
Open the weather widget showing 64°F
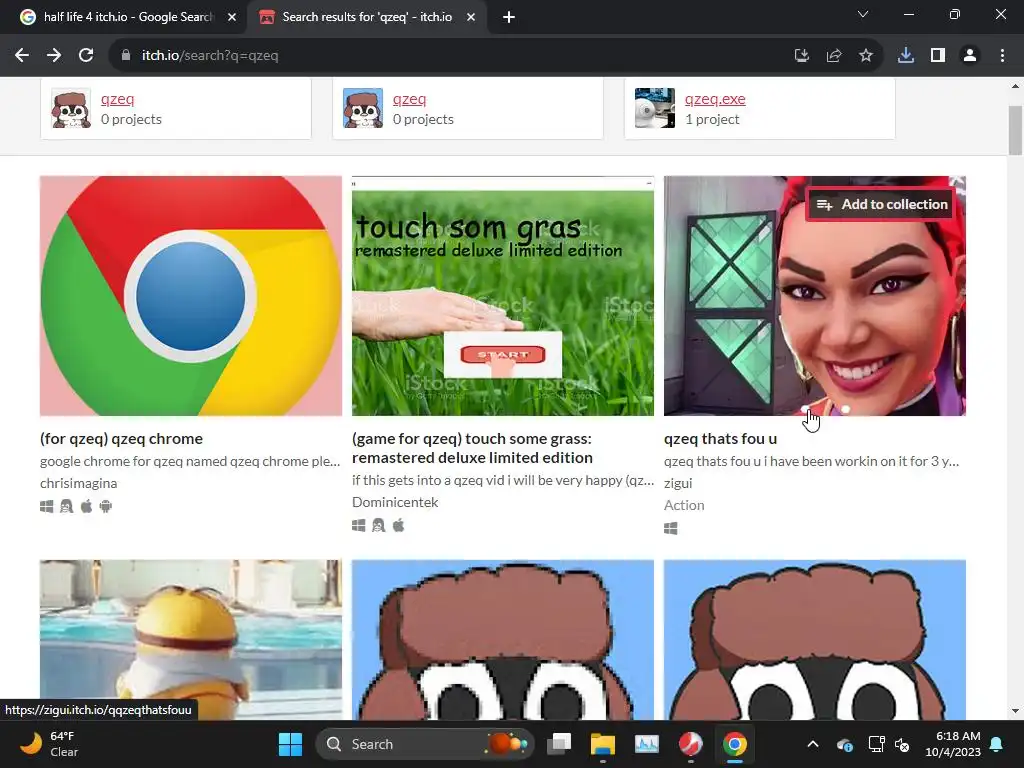tap(49, 744)
